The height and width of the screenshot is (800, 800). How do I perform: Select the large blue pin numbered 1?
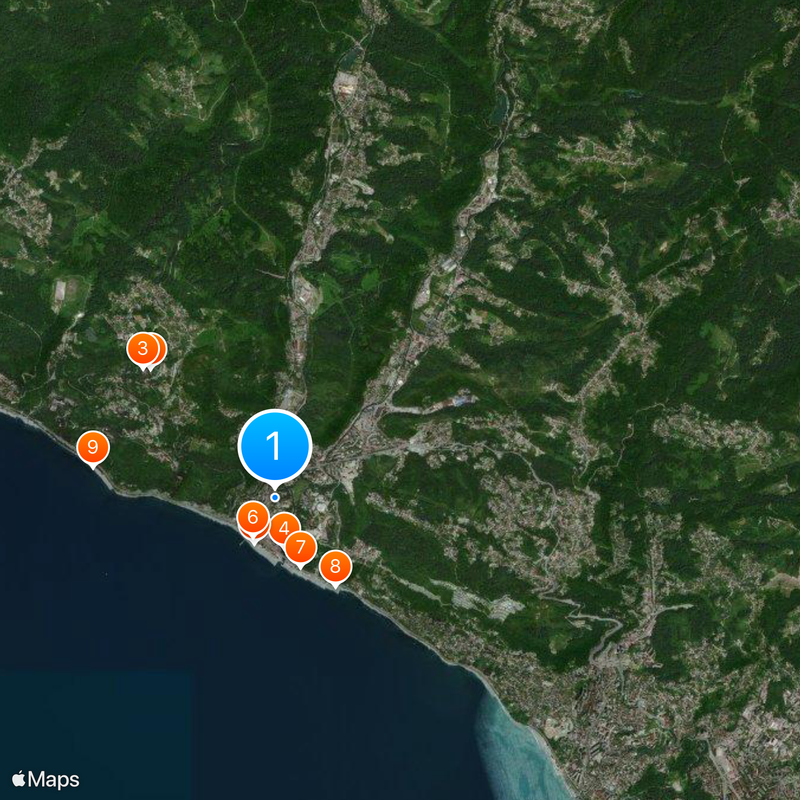tap(275, 446)
